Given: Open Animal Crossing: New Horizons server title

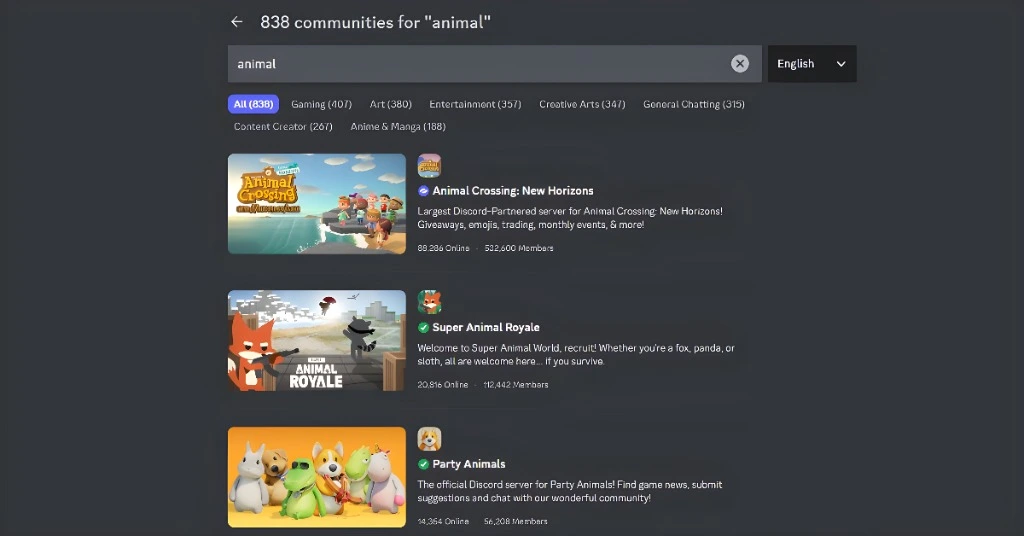Looking at the screenshot, I should tap(513, 191).
